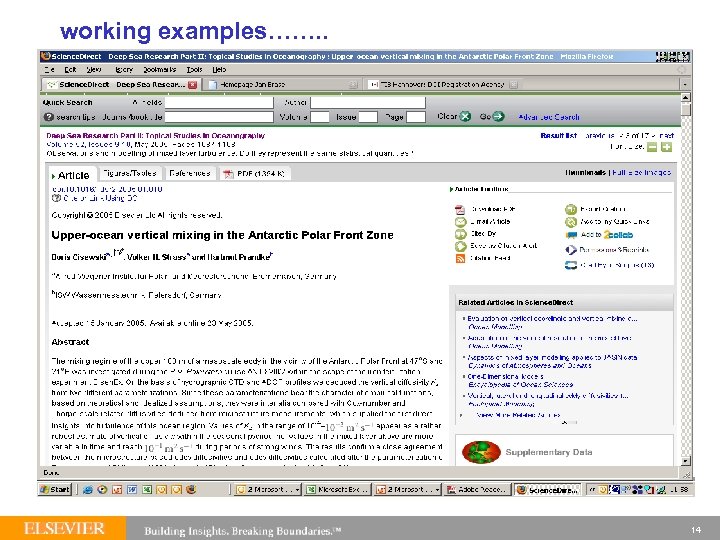
Task: Switch to the ScienceDirect taskbar button
Action: coord(547,490)
